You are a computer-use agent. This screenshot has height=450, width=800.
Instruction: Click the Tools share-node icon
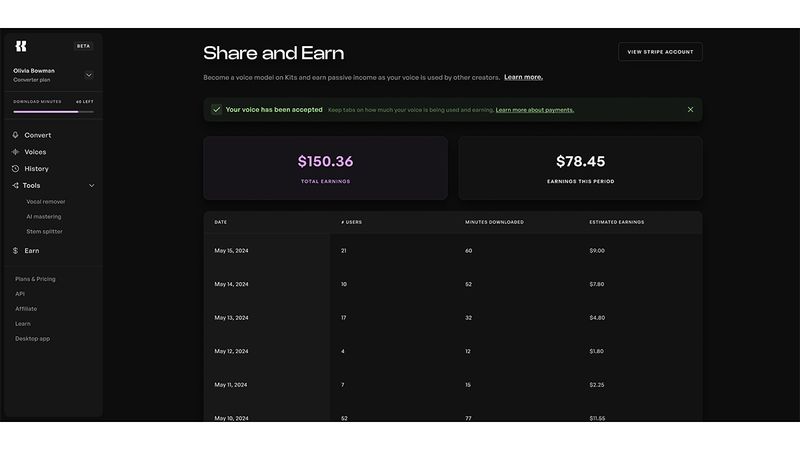[15, 186]
